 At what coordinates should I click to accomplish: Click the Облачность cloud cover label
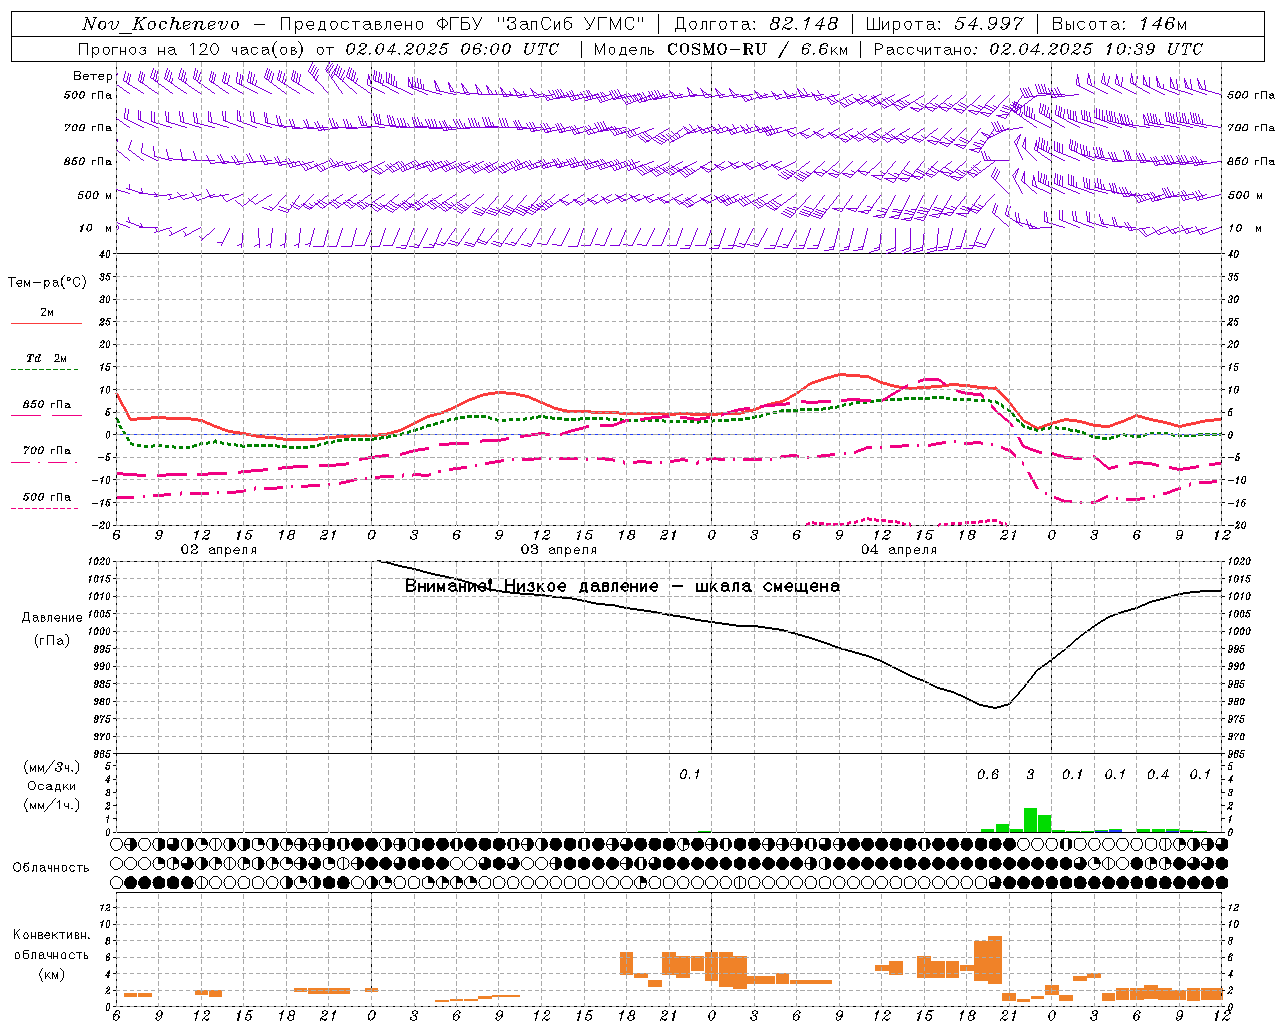(51, 868)
